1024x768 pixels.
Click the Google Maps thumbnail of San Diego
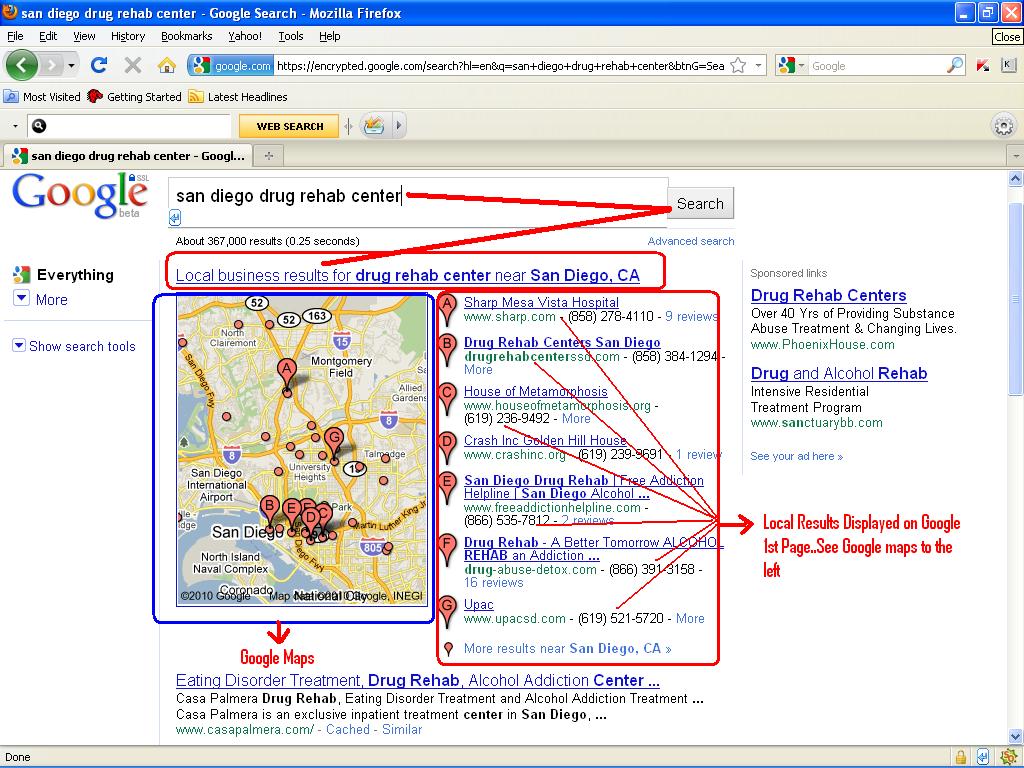pyautogui.click(x=302, y=450)
